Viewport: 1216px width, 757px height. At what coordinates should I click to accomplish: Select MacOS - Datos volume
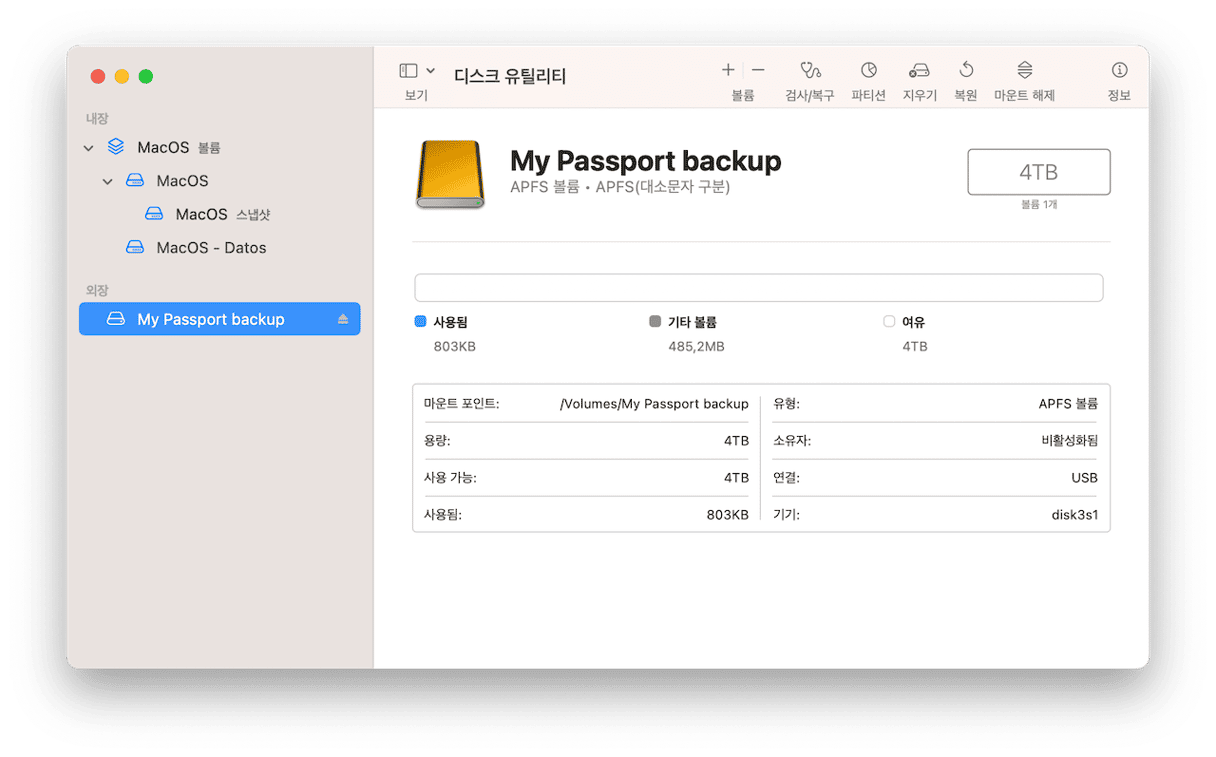(x=211, y=248)
